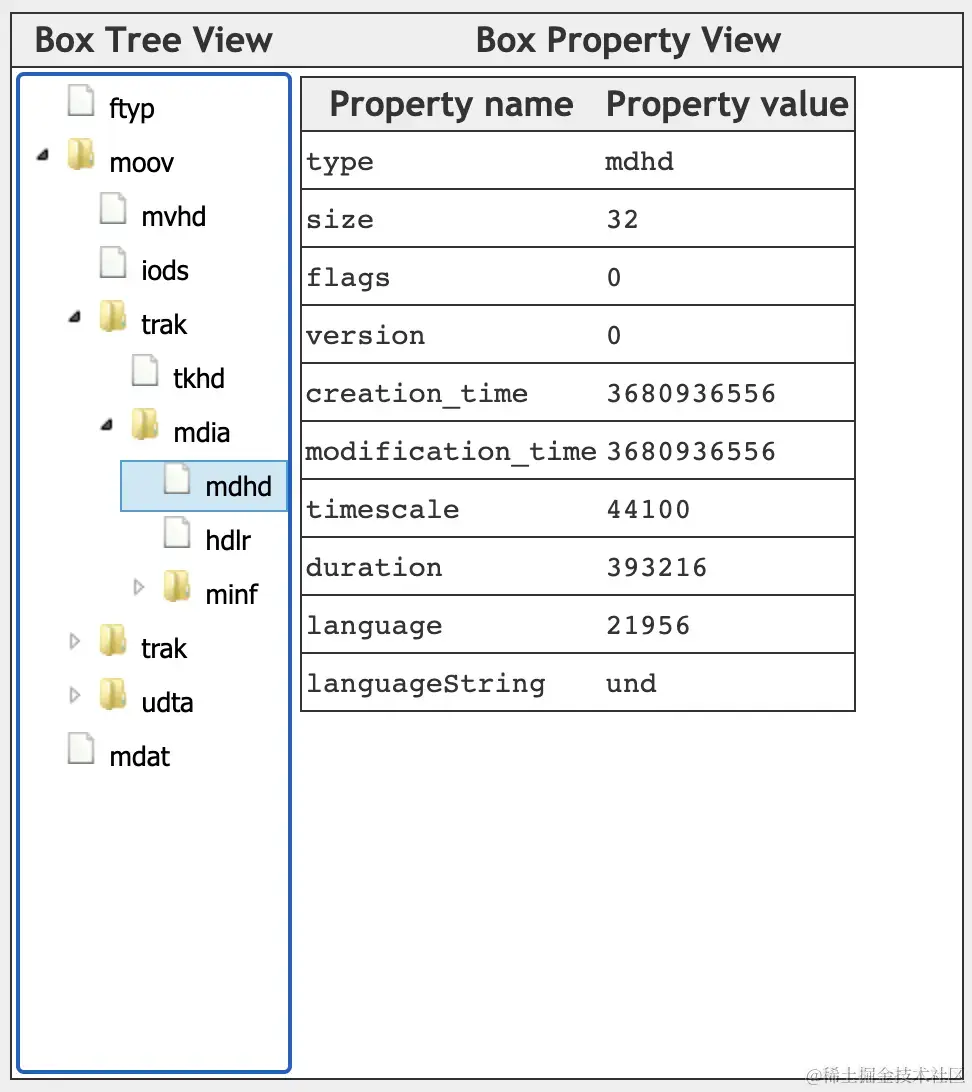Click the mvhd file icon
The height and width of the screenshot is (1092, 972).
(x=113, y=208)
